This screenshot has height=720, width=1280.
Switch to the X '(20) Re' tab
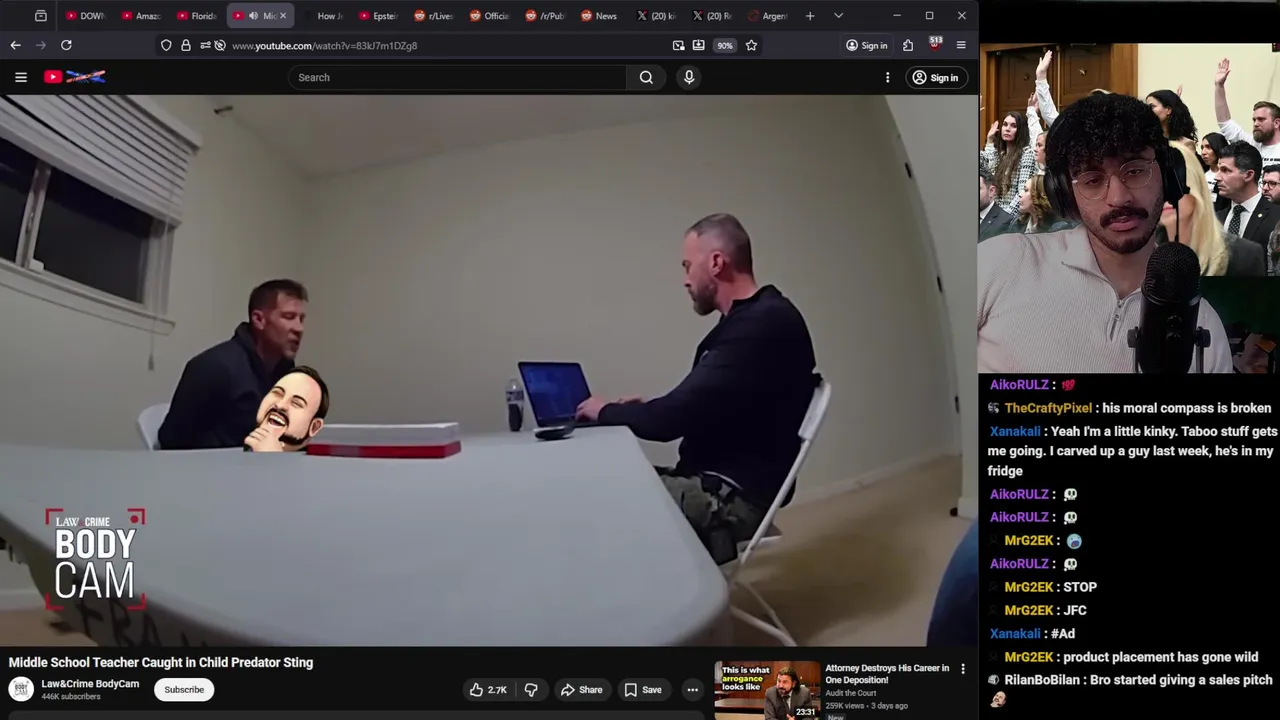714,16
